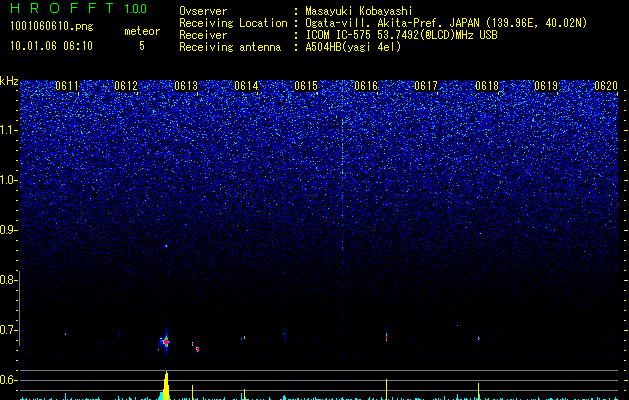This screenshot has height=400, width=629.
Task: Click the 0619 time marker
Action: click(x=546, y=86)
